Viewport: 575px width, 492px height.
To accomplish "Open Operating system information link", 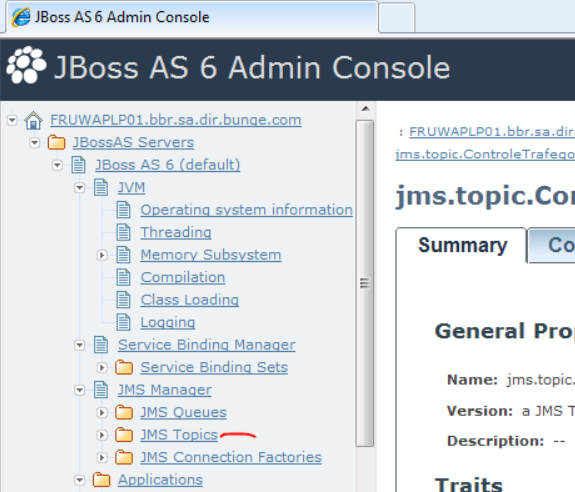I will [246, 210].
